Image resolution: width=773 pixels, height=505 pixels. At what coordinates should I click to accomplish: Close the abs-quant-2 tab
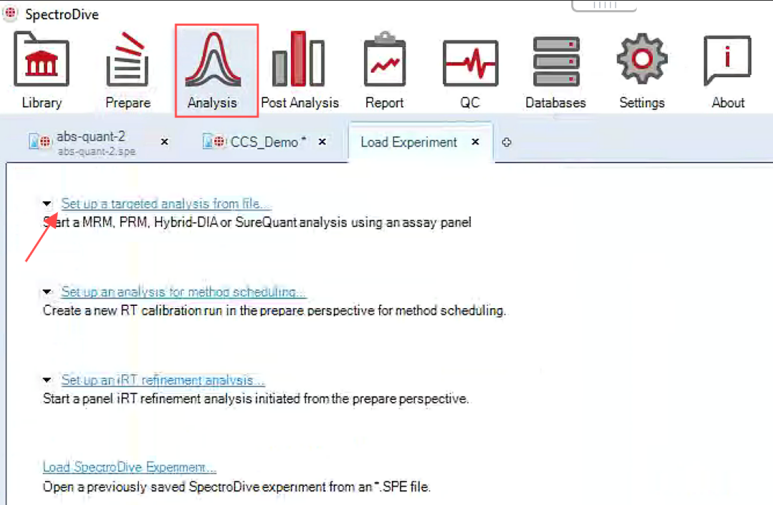pos(165,142)
